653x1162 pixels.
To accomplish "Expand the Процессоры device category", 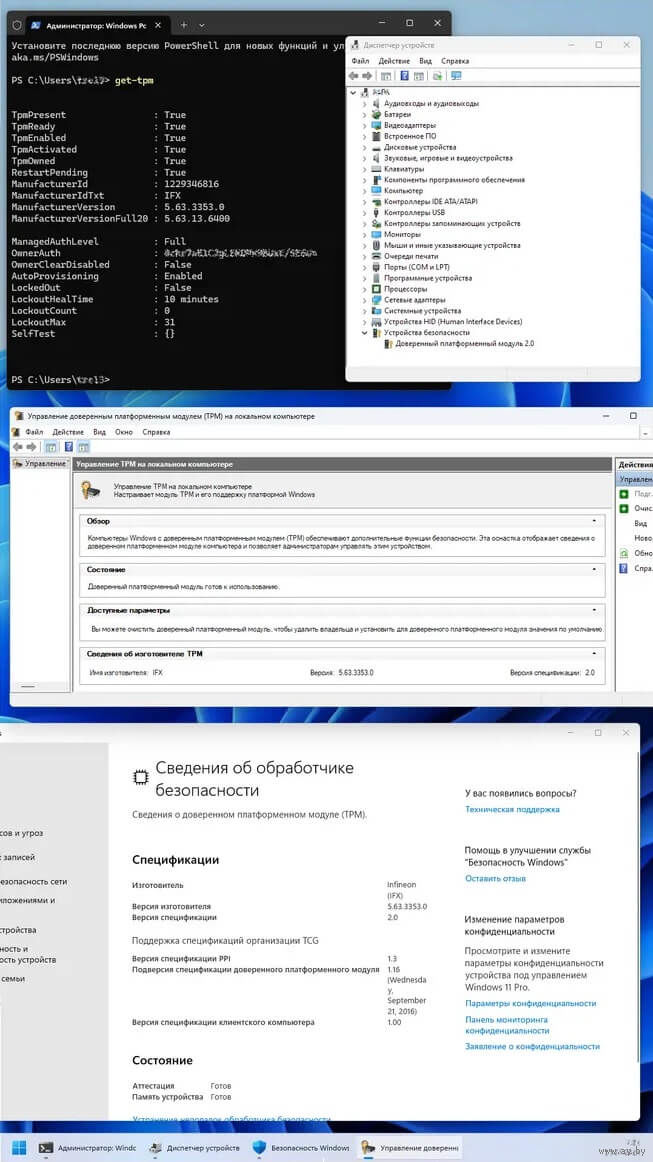I will 364,289.
